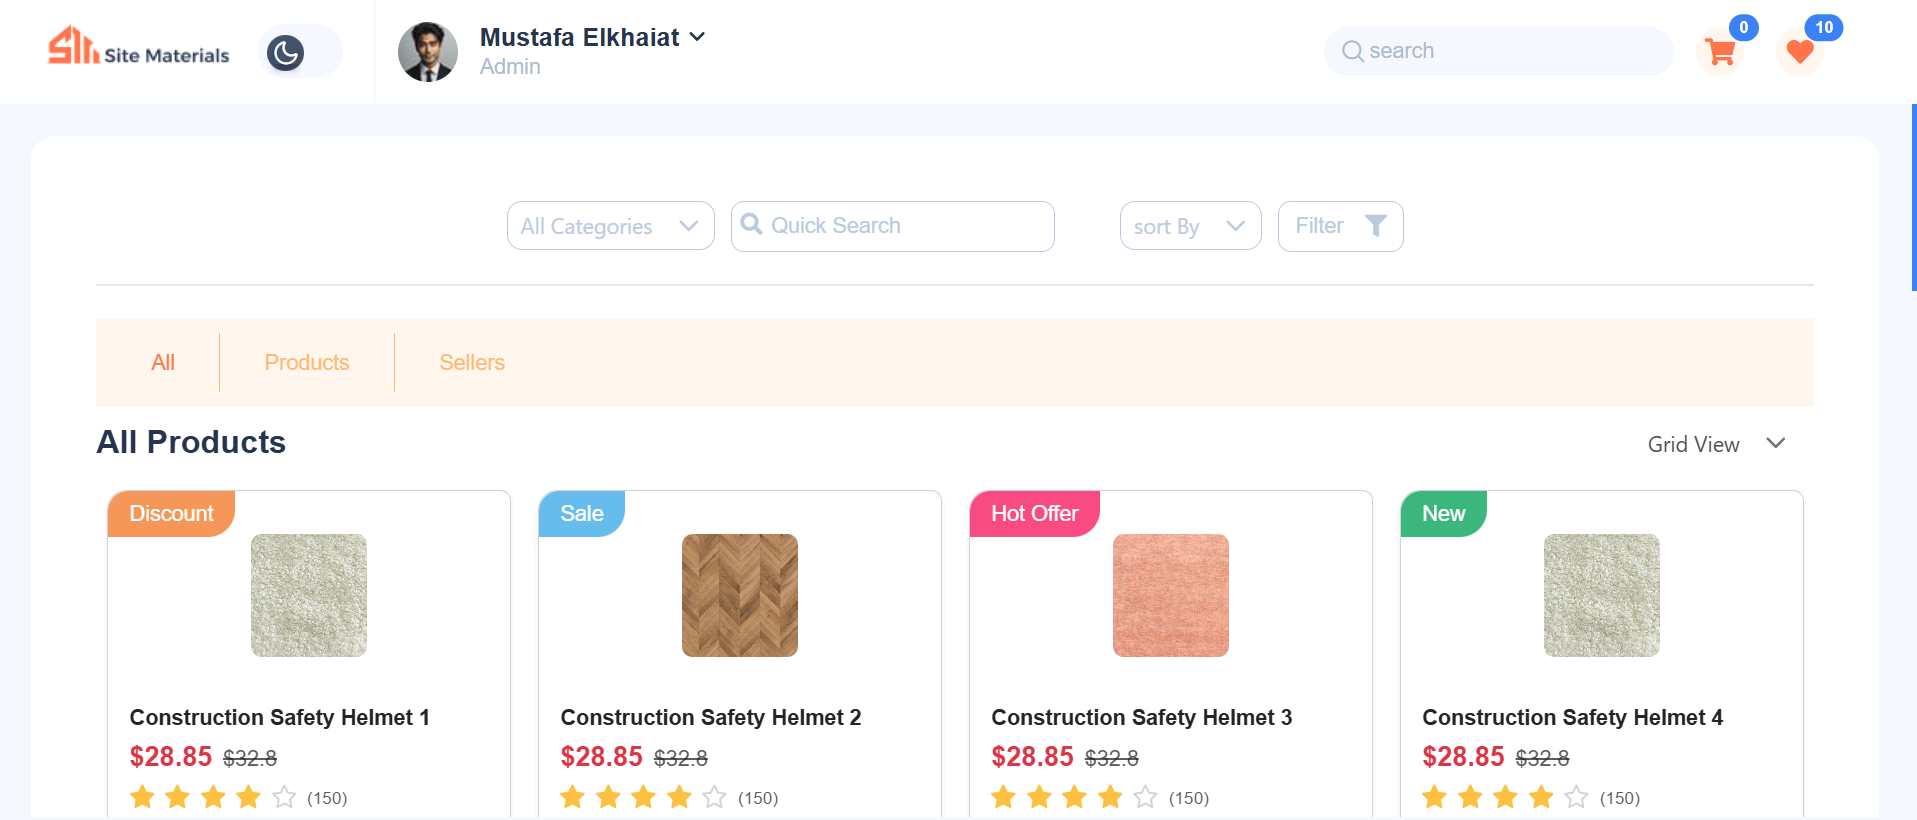Click Mustafa Elkhaiat's profile avatar

click(428, 52)
